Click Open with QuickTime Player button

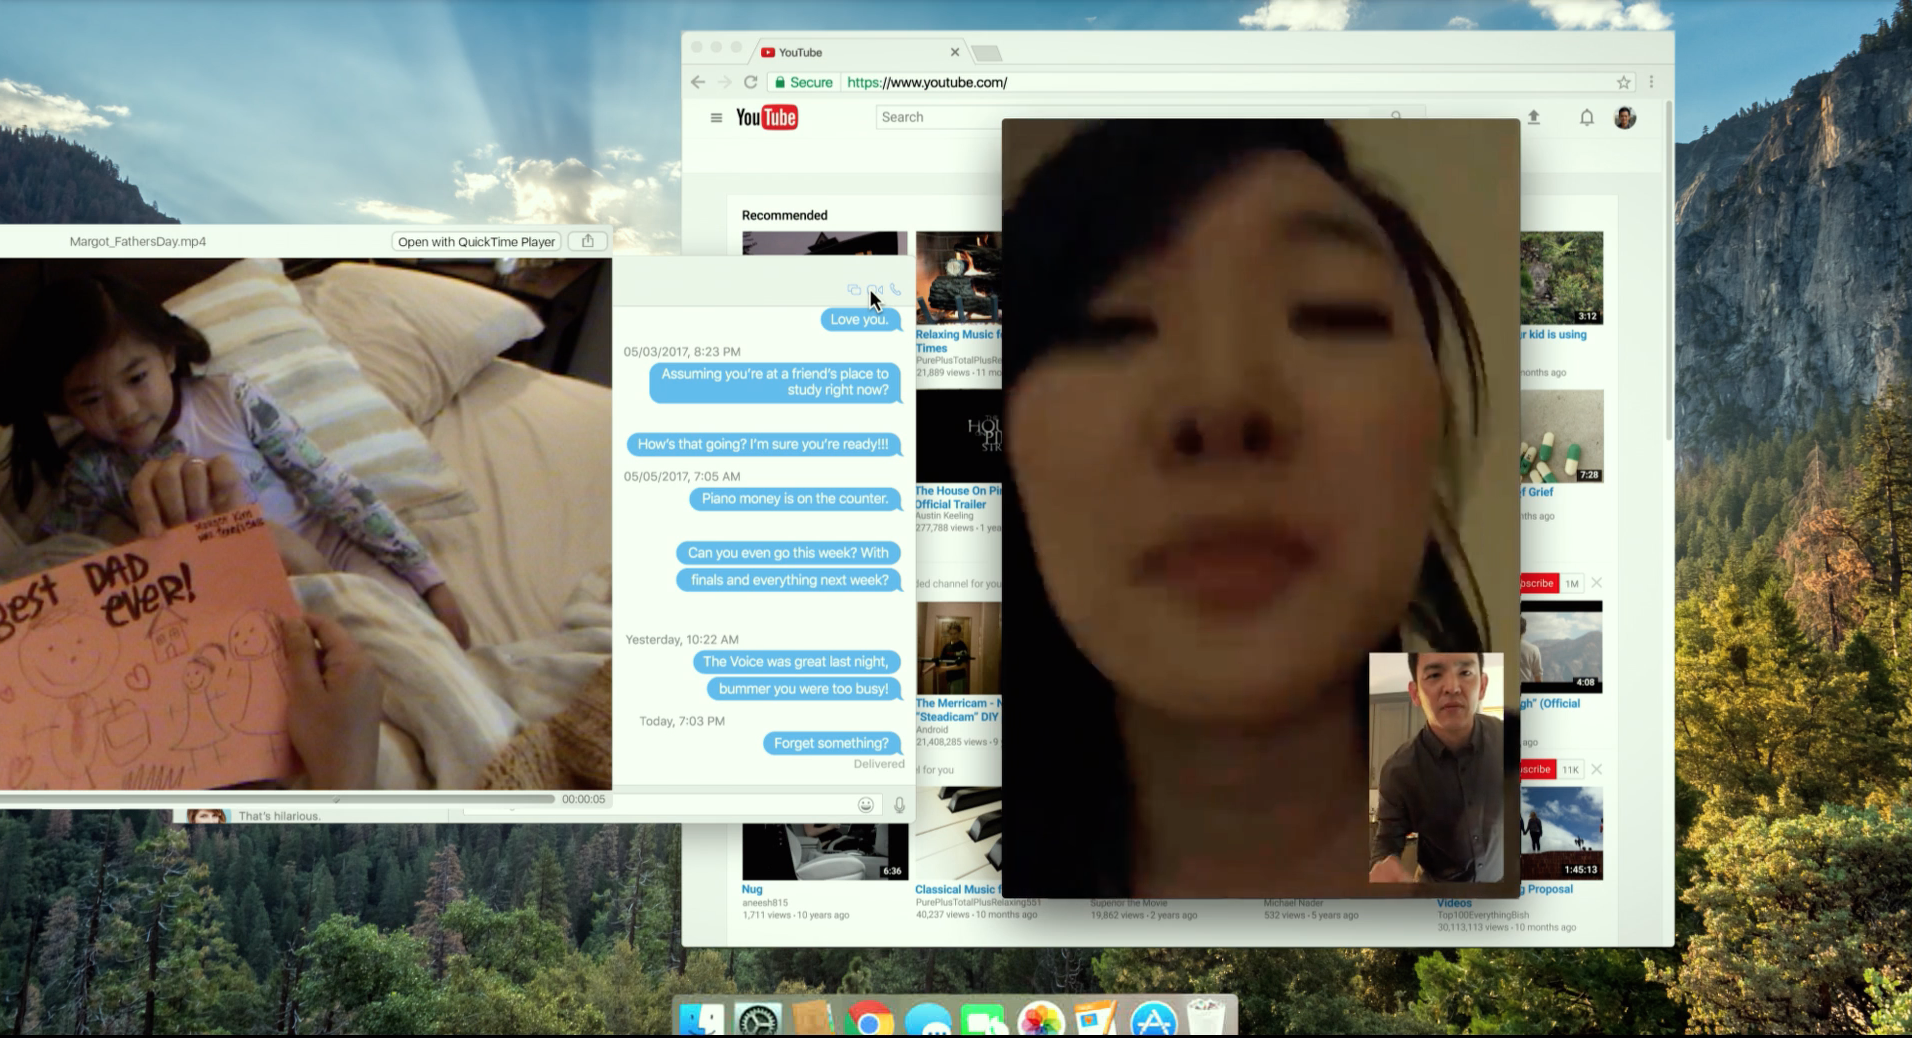coord(476,241)
